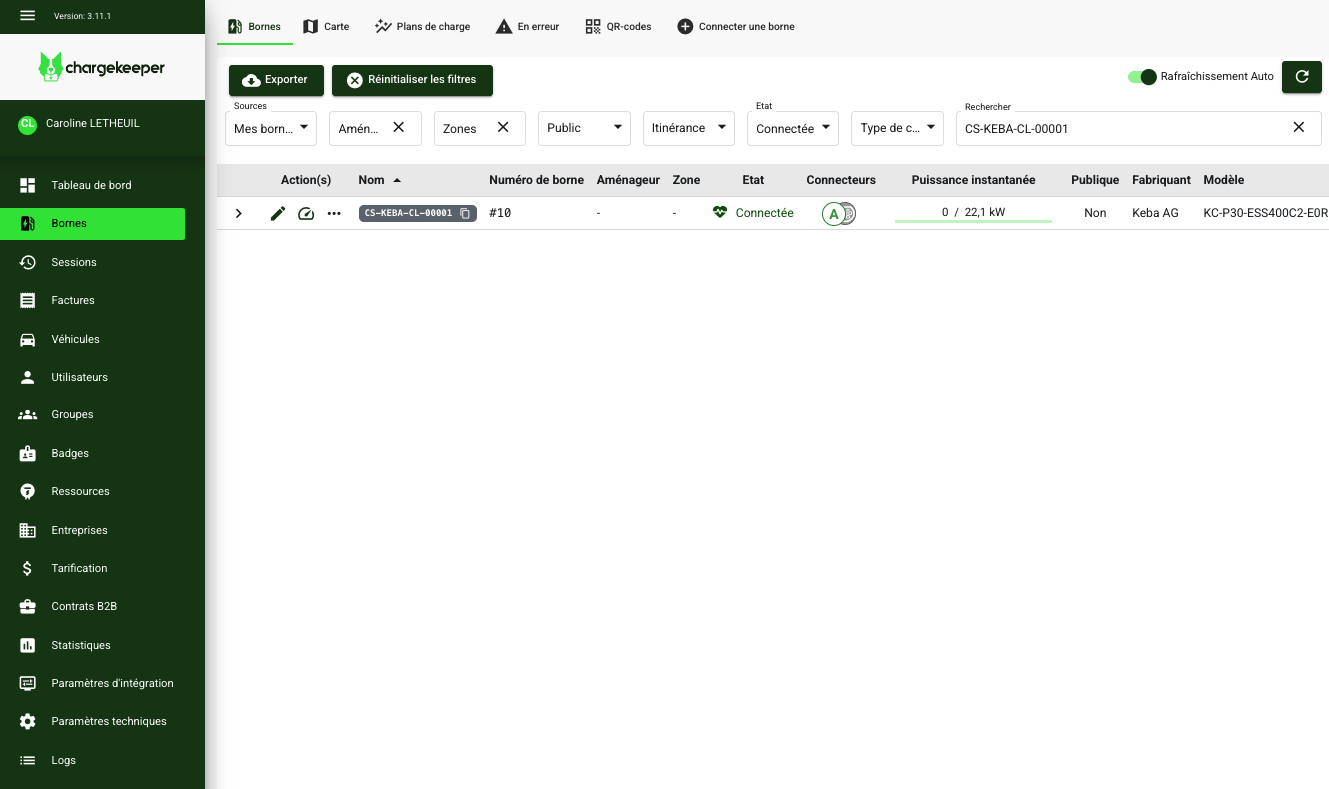Image resolution: width=1329 pixels, height=789 pixels.
Task: Click the instantaneous power progress bar
Action: 973,221
